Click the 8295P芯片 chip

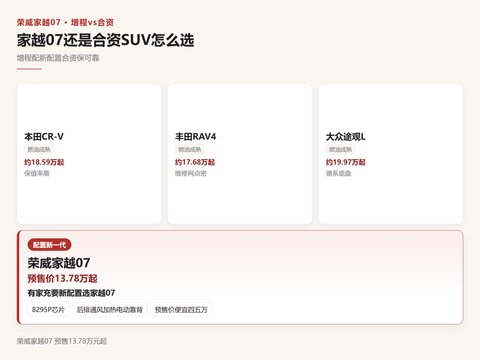coord(48,309)
